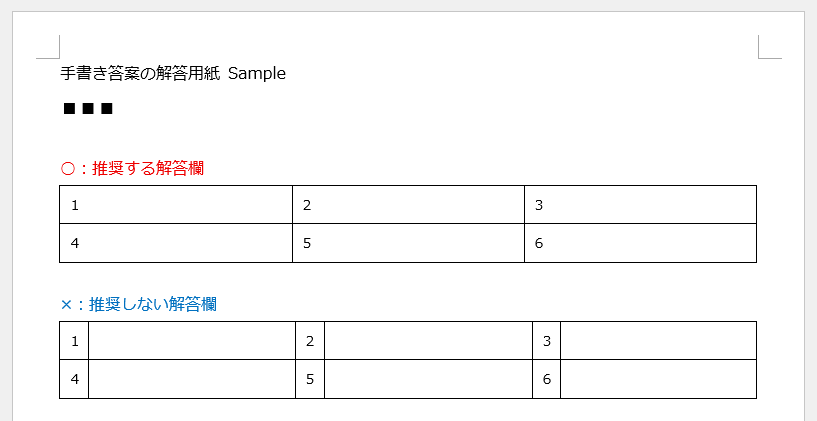Click the title text '手書き答案の解答用紙 Sample'
Screen dimensions: 817x421
point(173,73)
